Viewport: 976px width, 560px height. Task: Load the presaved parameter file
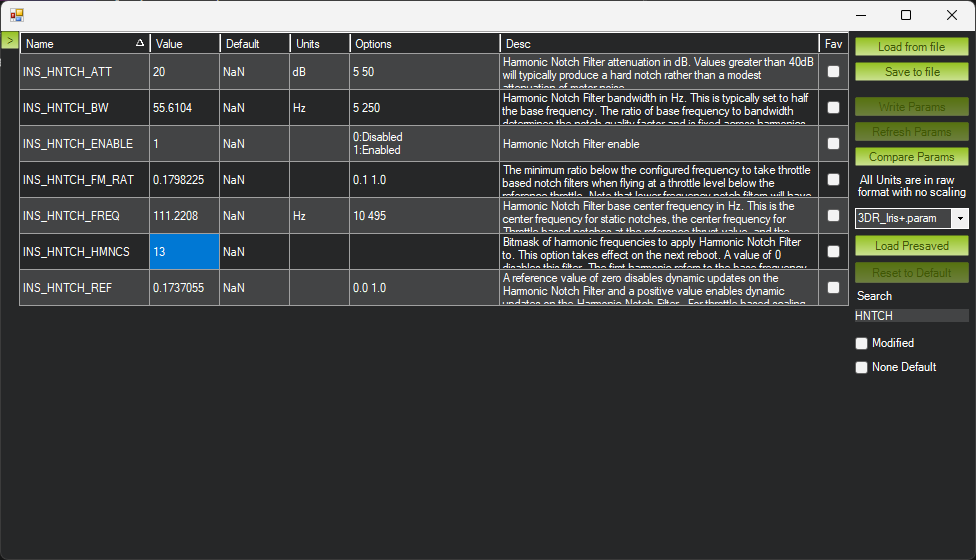coord(911,246)
